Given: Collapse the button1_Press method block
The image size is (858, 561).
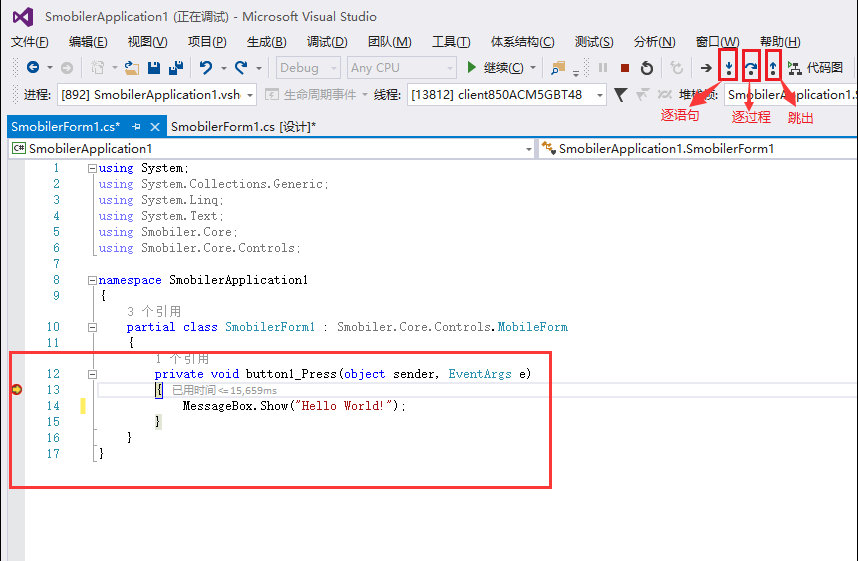Looking at the screenshot, I should point(92,374).
